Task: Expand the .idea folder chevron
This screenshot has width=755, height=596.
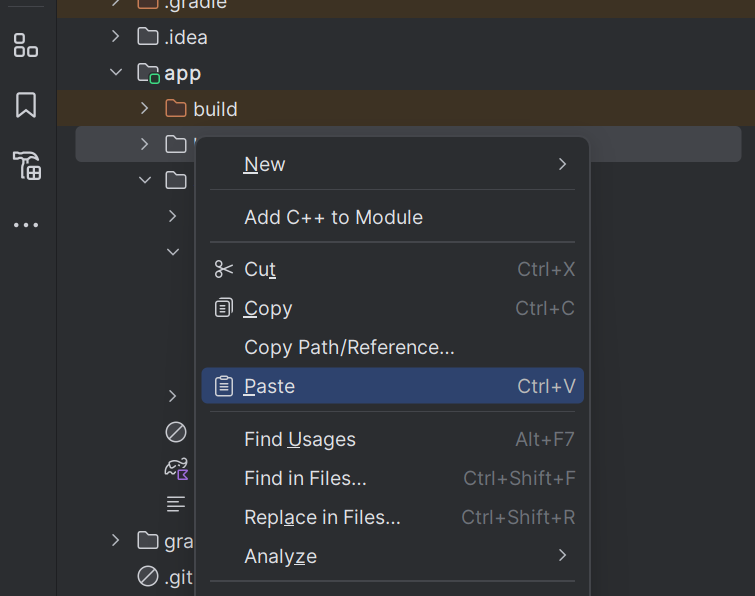Action: tap(116, 38)
